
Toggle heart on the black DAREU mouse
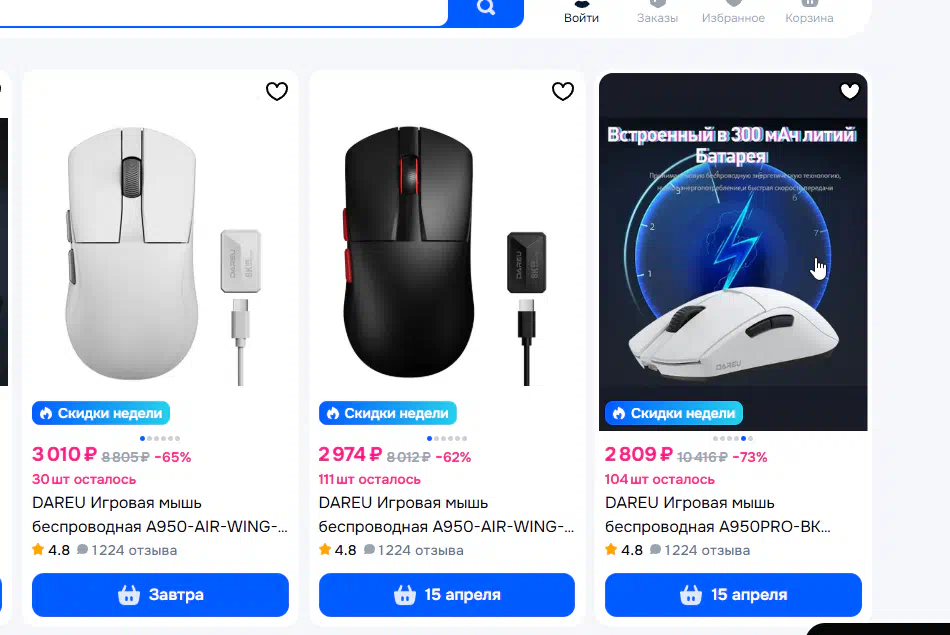pyautogui.click(x=563, y=92)
